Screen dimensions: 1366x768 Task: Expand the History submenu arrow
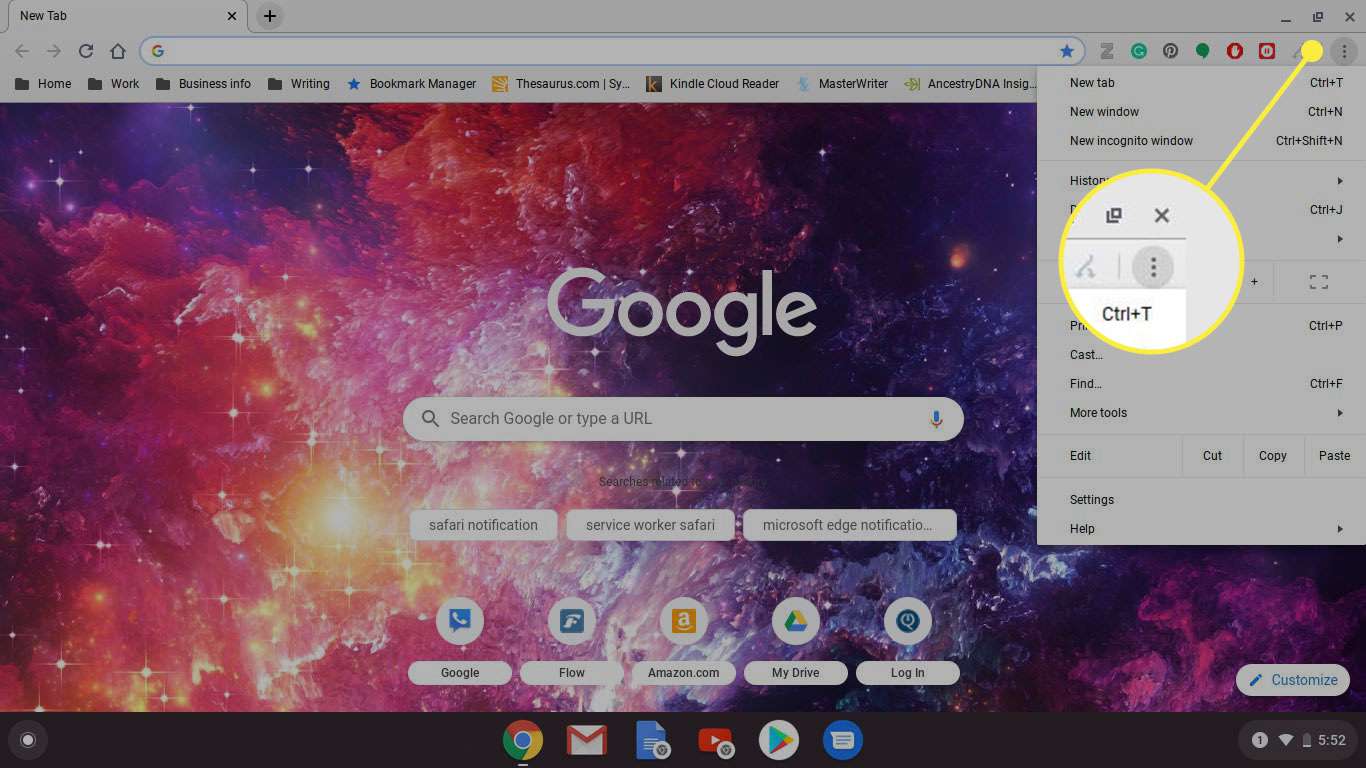click(x=1340, y=181)
